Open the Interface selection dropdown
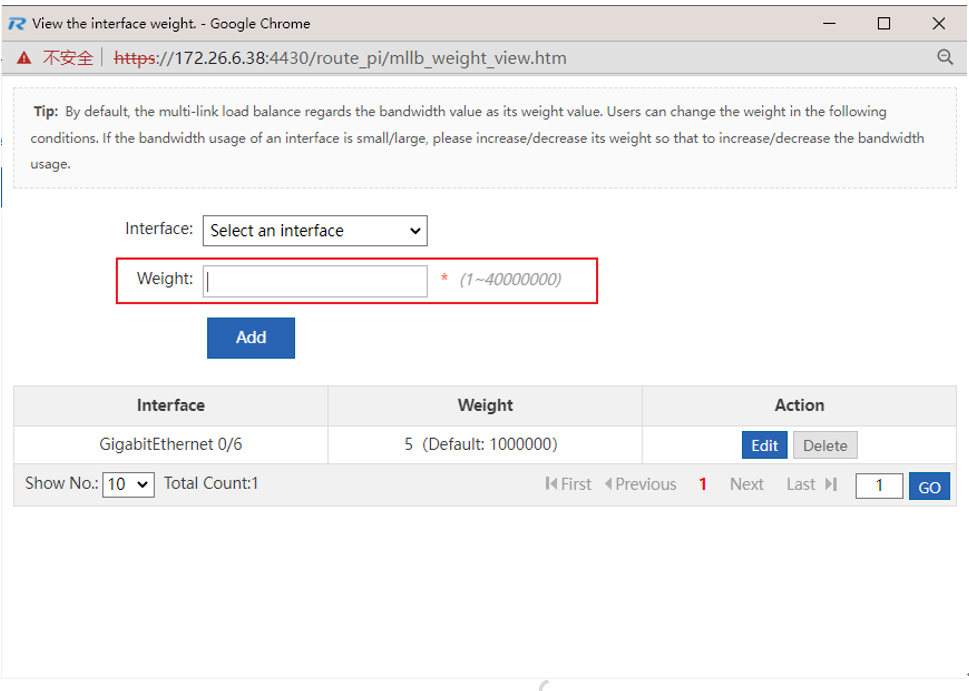The height and width of the screenshot is (691, 969). click(x=315, y=231)
